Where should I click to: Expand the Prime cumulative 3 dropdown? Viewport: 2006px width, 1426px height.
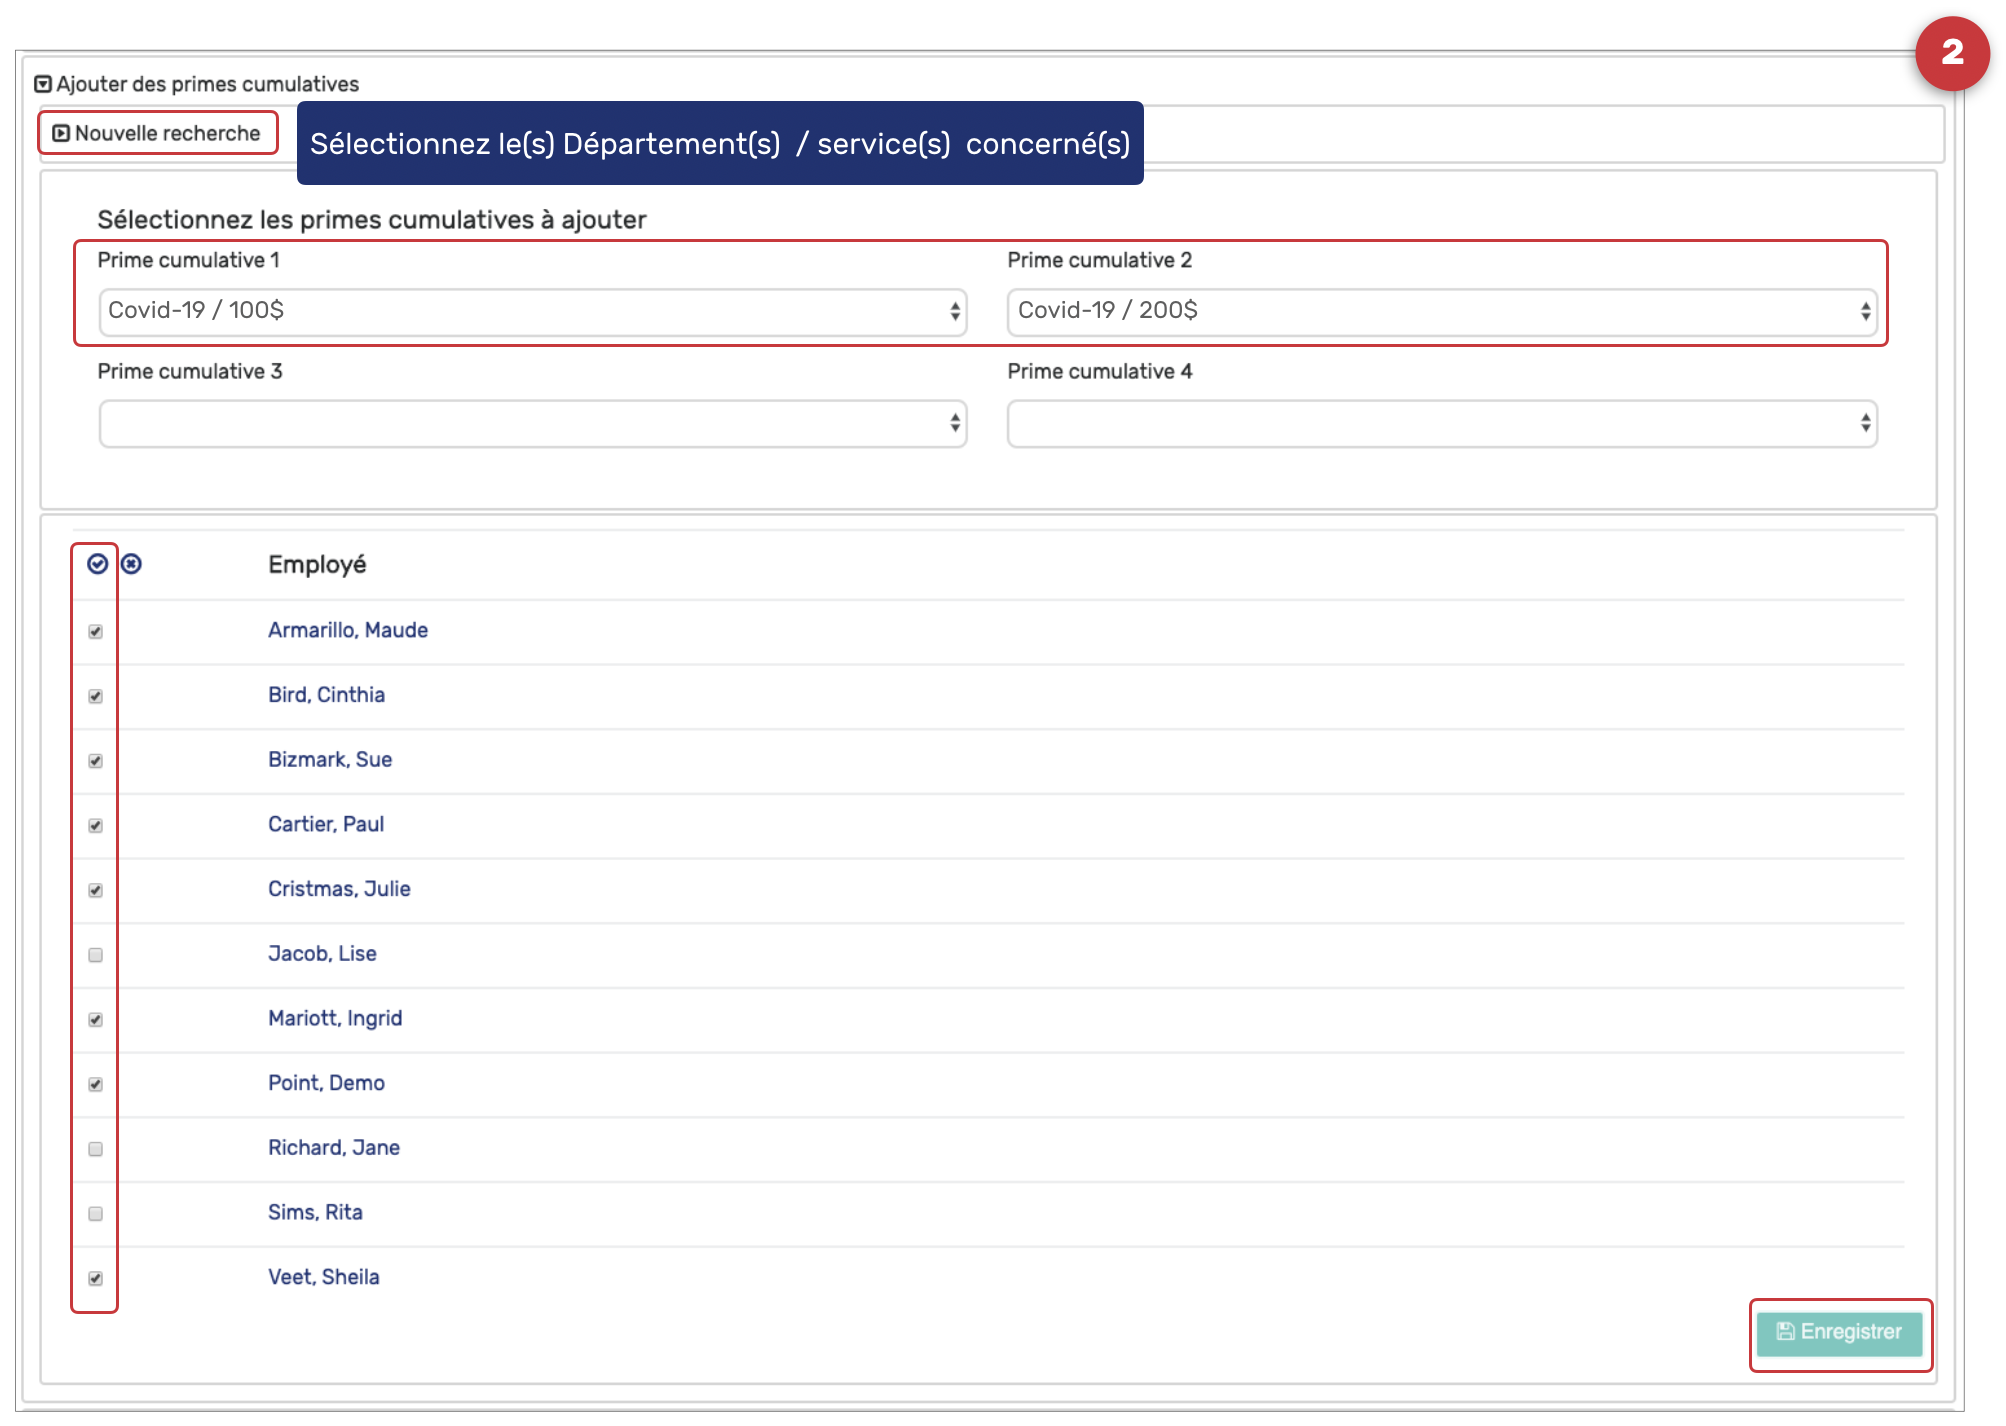(532, 424)
